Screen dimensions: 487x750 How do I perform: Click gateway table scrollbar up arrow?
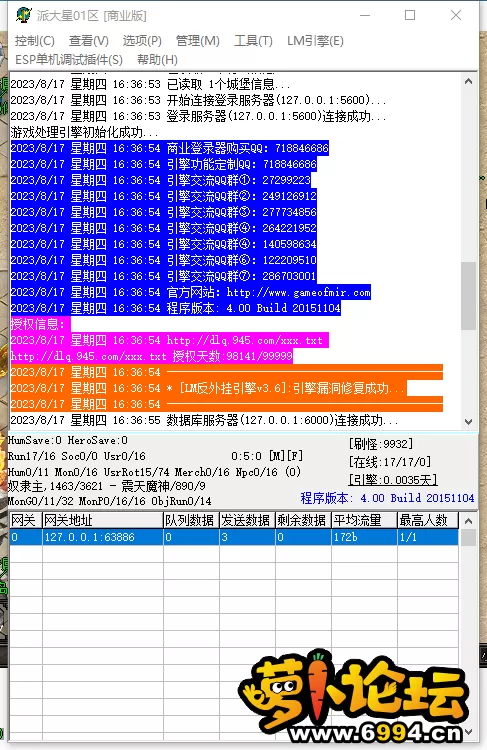pos(468,521)
